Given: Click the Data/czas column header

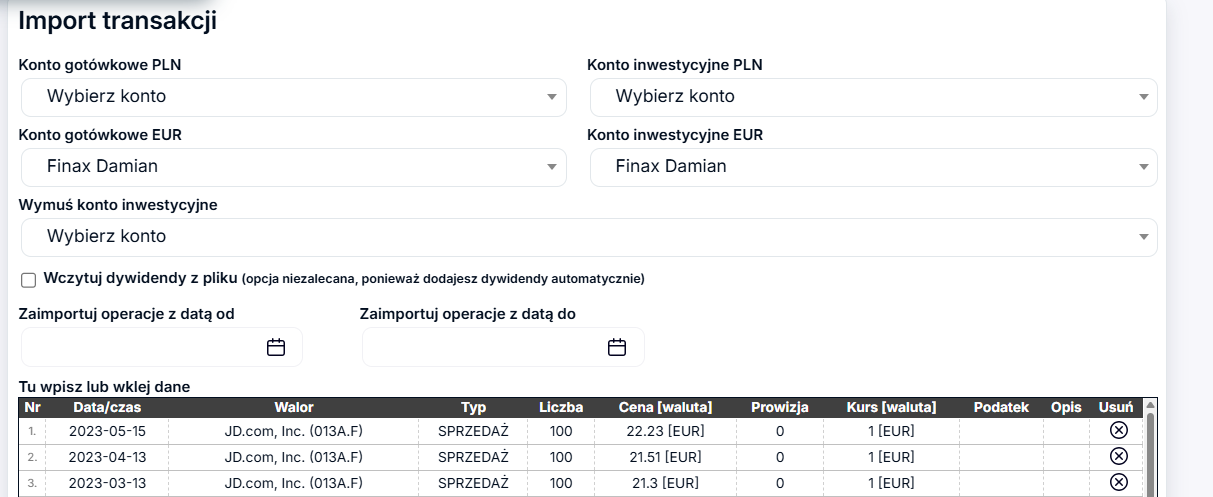Looking at the screenshot, I should [106, 407].
